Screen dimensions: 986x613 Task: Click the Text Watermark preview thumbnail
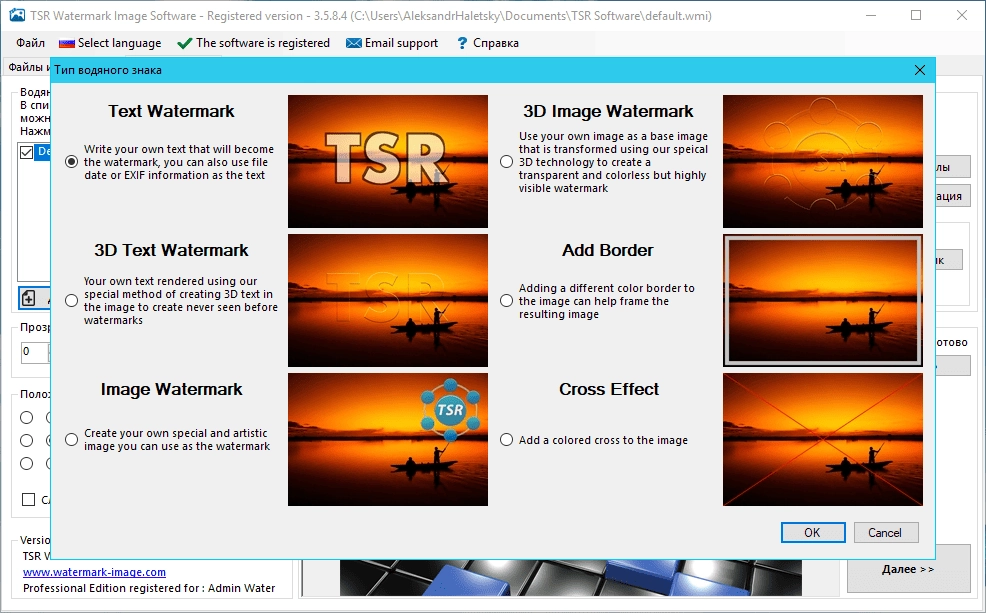point(388,162)
